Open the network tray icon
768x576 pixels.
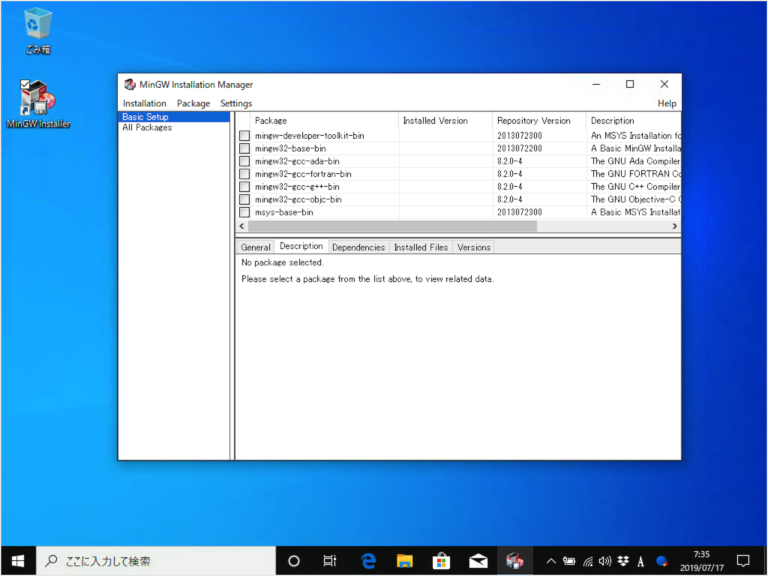(588, 561)
